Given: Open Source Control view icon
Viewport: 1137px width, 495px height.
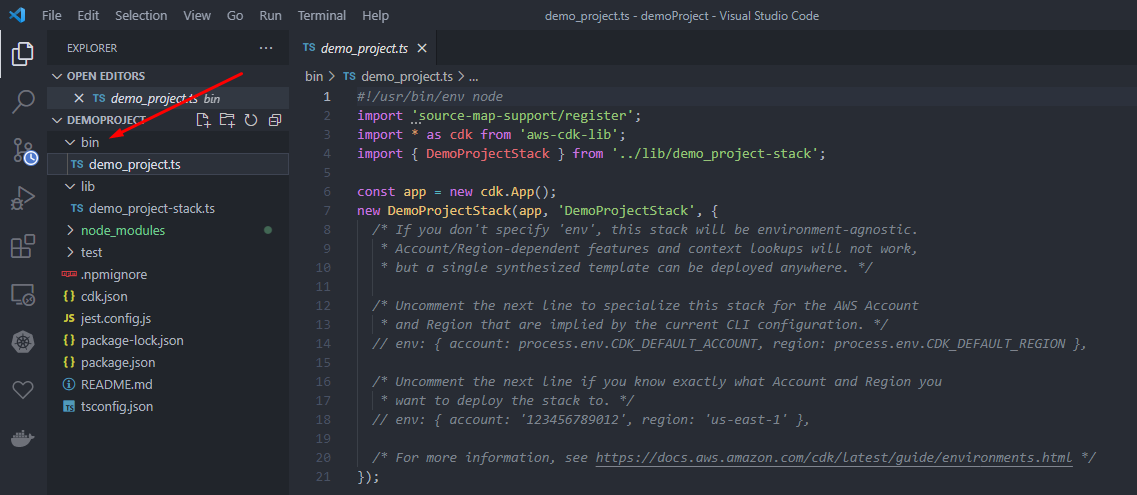Looking at the screenshot, I should [23, 151].
